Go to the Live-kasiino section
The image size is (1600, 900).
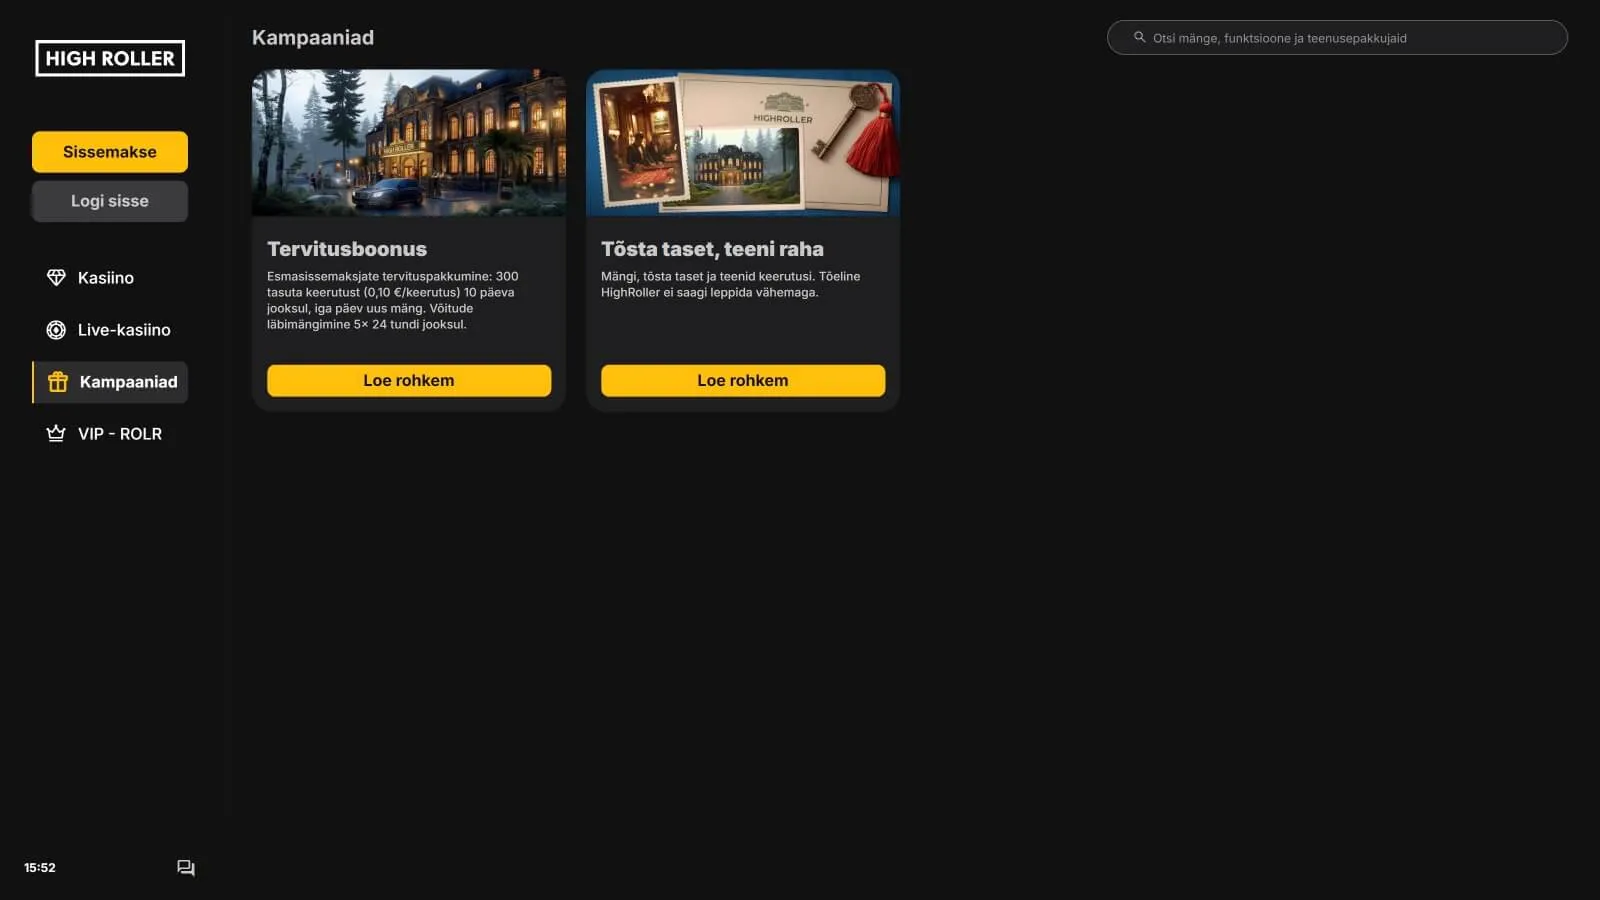(124, 330)
